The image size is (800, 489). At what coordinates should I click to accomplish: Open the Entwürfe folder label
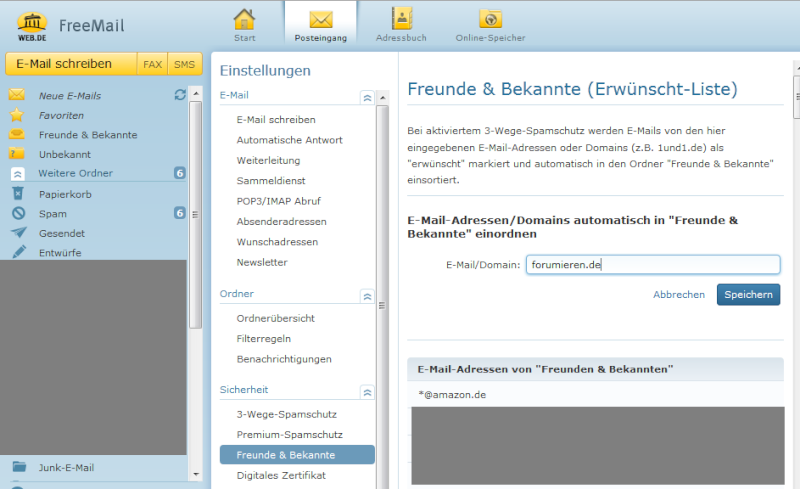tap(60, 253)
